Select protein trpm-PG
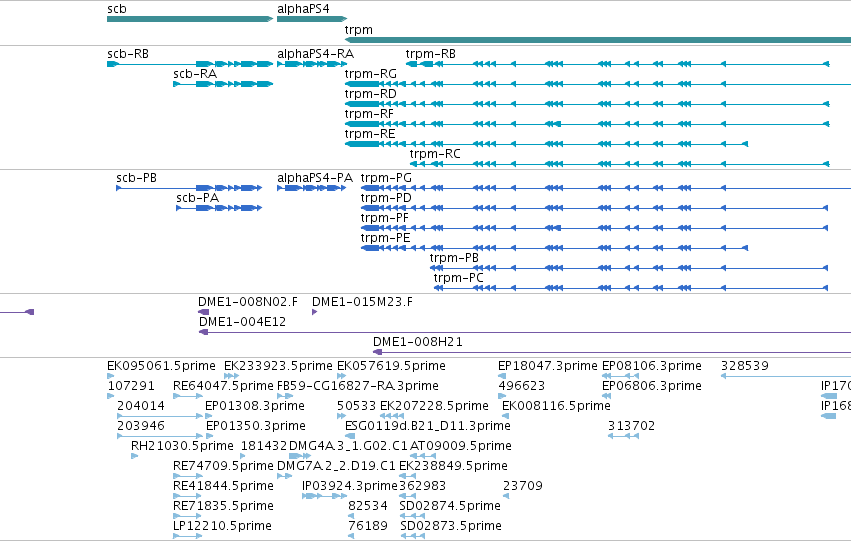 coord(606,188)
